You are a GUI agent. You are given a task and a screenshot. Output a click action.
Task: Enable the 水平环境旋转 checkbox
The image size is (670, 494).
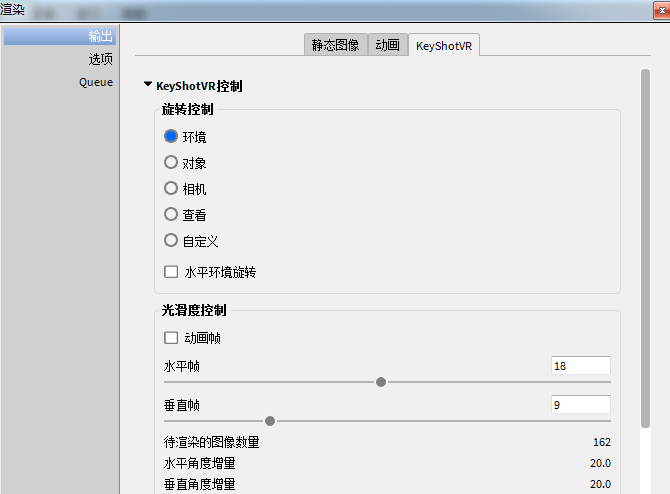(x=171, y=272)
